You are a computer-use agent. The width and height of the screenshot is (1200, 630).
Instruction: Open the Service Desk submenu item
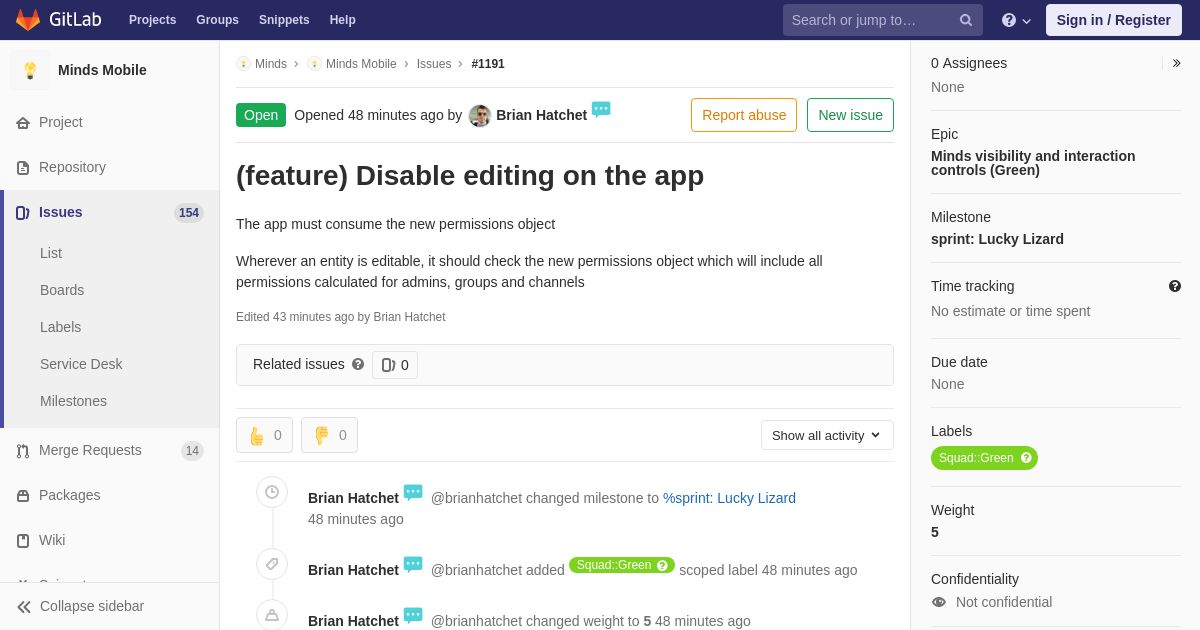pyautogui.click(x=81, y=364)
